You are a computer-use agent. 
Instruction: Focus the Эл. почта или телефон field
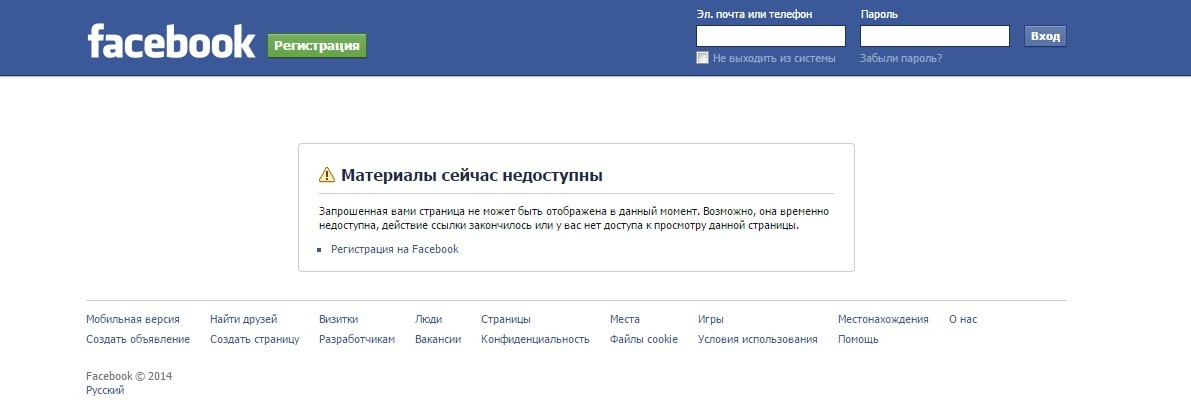click(x=770, y=37)
